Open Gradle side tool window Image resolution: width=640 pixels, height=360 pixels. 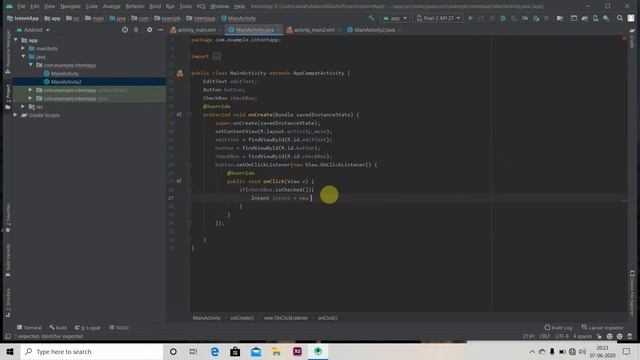click(632, 39)
